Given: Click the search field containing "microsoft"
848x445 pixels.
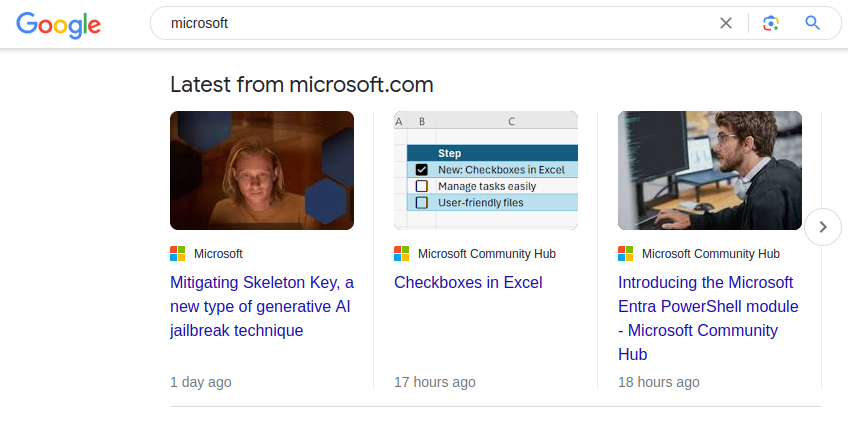Looking at the screenshot, I should [x=430, y=23].
